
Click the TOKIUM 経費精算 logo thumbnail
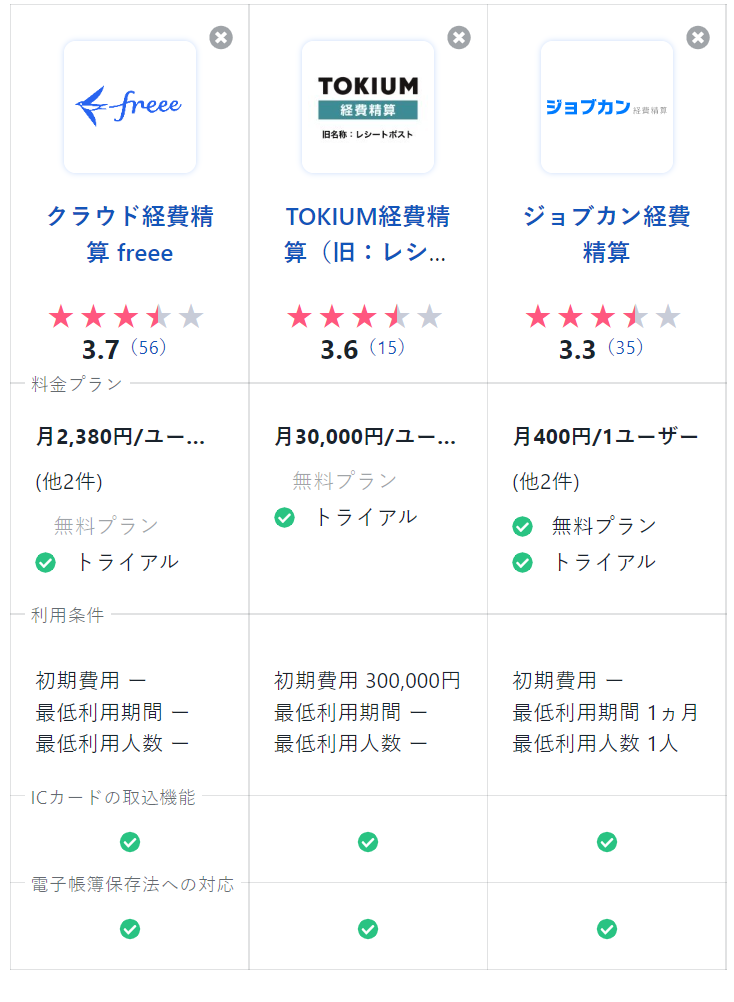[368, 107]
